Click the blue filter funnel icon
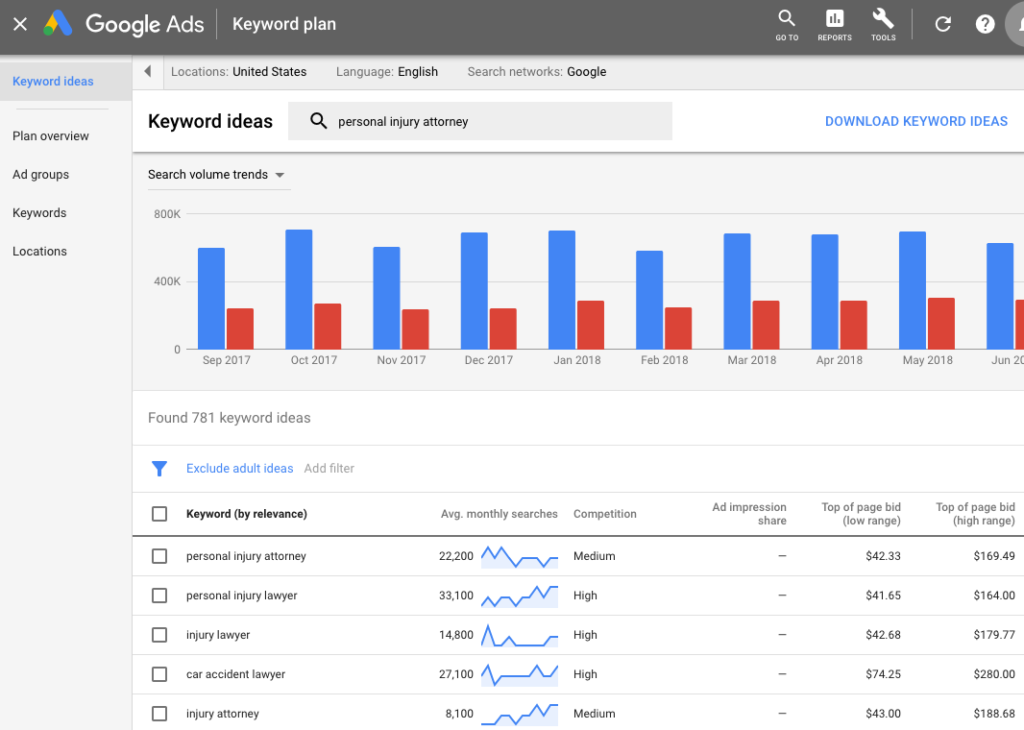Image resolution: width=1024 pixels, height=730 pixels. [x=159, y=468]
